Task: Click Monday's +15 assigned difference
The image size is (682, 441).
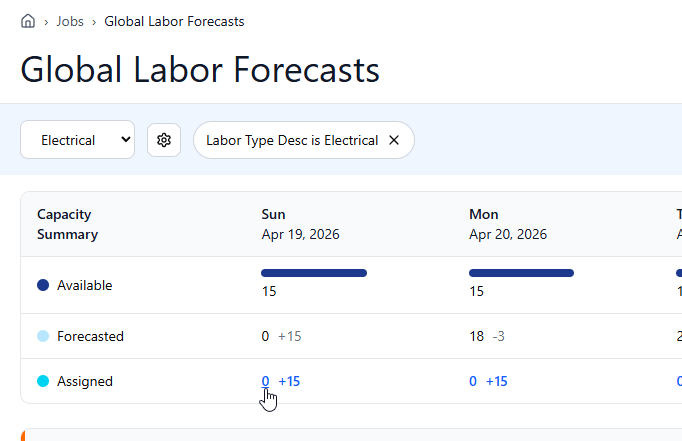Action: pos(497,381)
